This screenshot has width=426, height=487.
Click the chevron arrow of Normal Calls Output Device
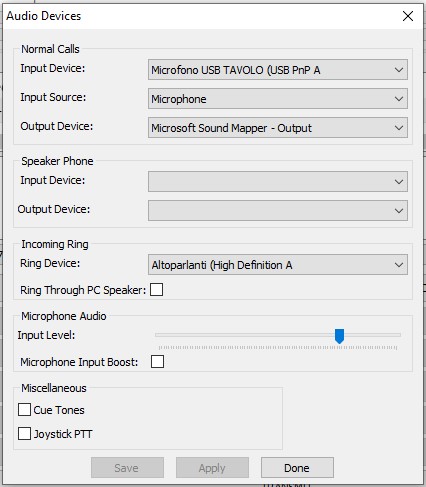point(399,128)
